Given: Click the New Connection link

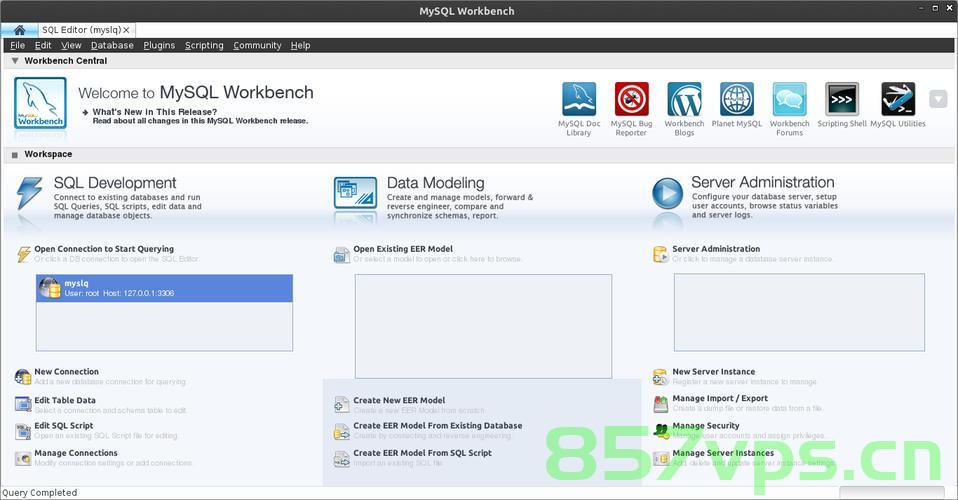Looking at the screenshot, I should tap(67, 372).
